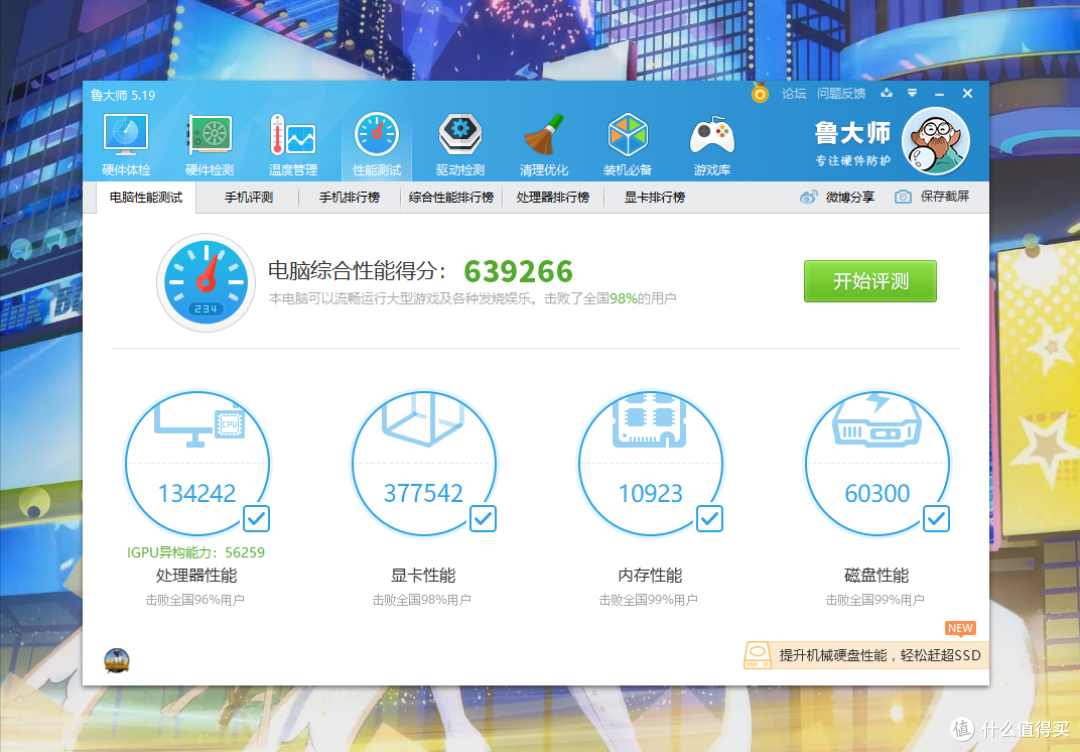Image resolution: width=1080 pixels, height=752 pixels.
Task: Click the camera screenshot icon
Action: point(903,197)
